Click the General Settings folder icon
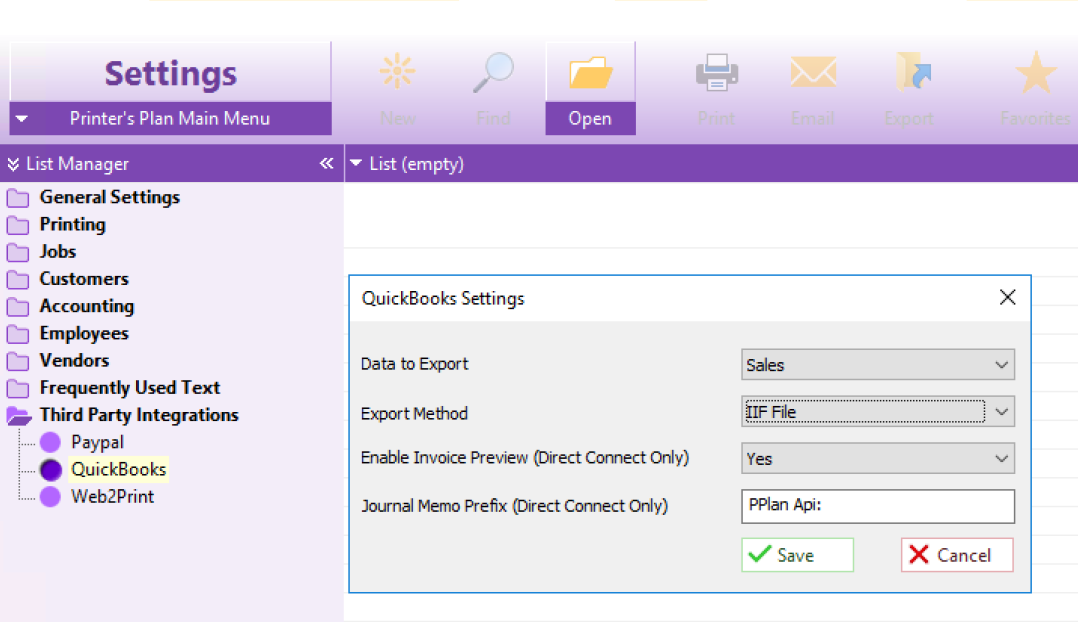The height and width of the screenshot is (622, 1078). pos(18,198)
